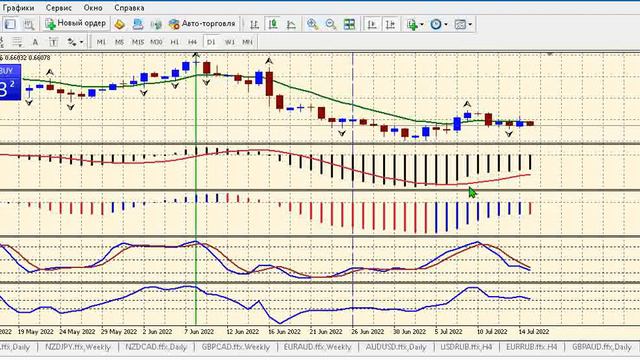Zoom in on the chart

pyautogui.click(x=312, y=24)
